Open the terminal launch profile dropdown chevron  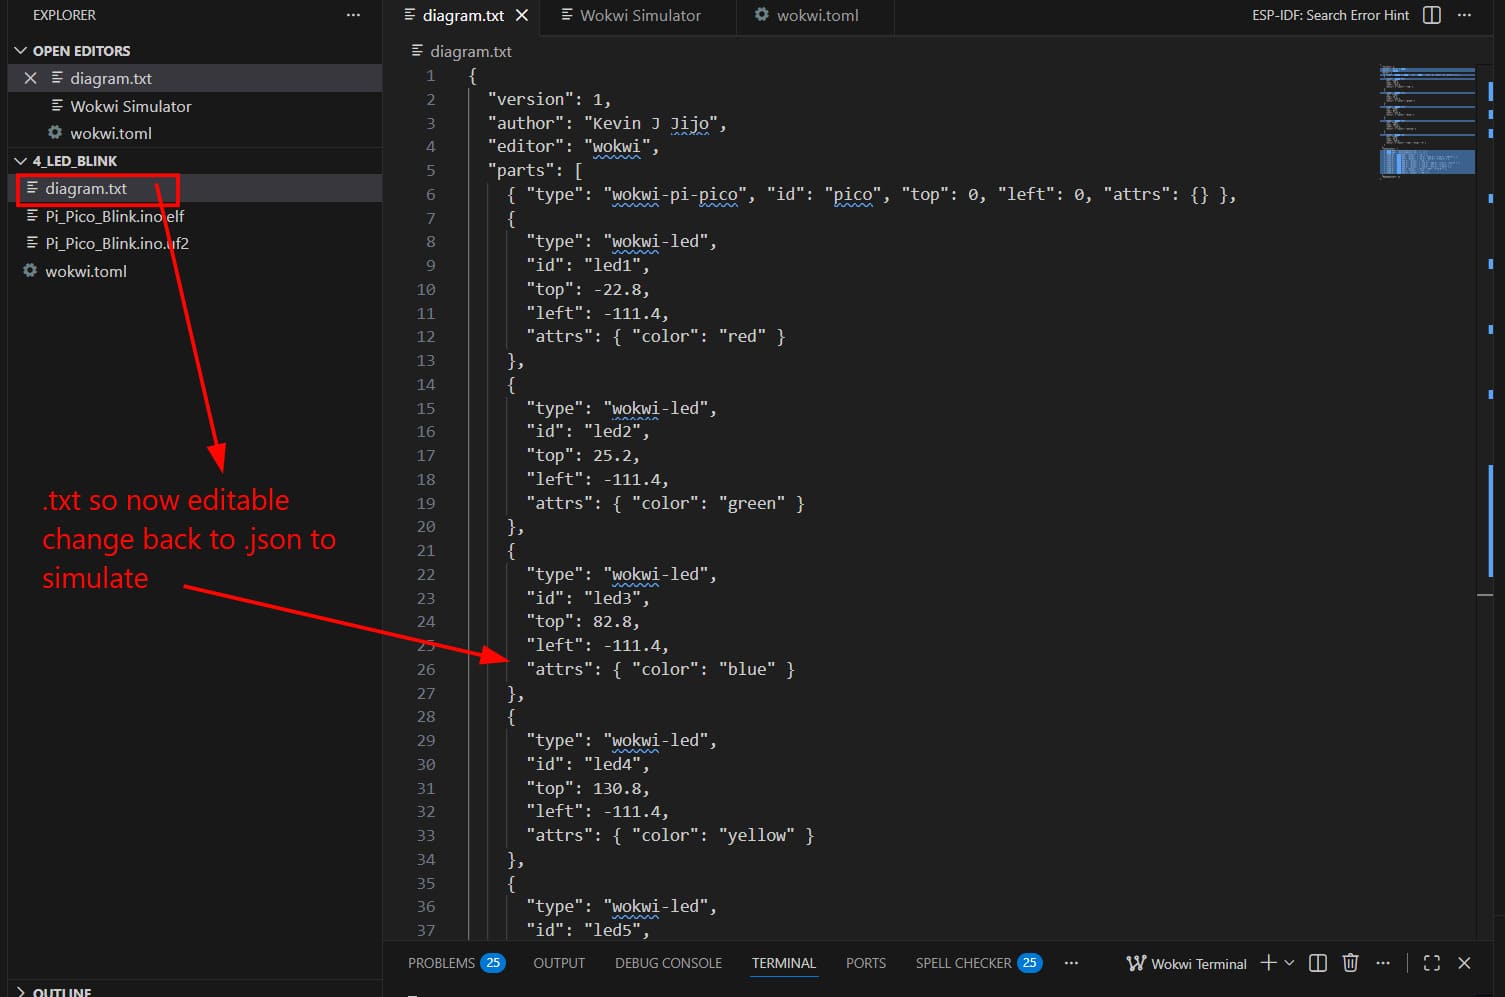1290,963
